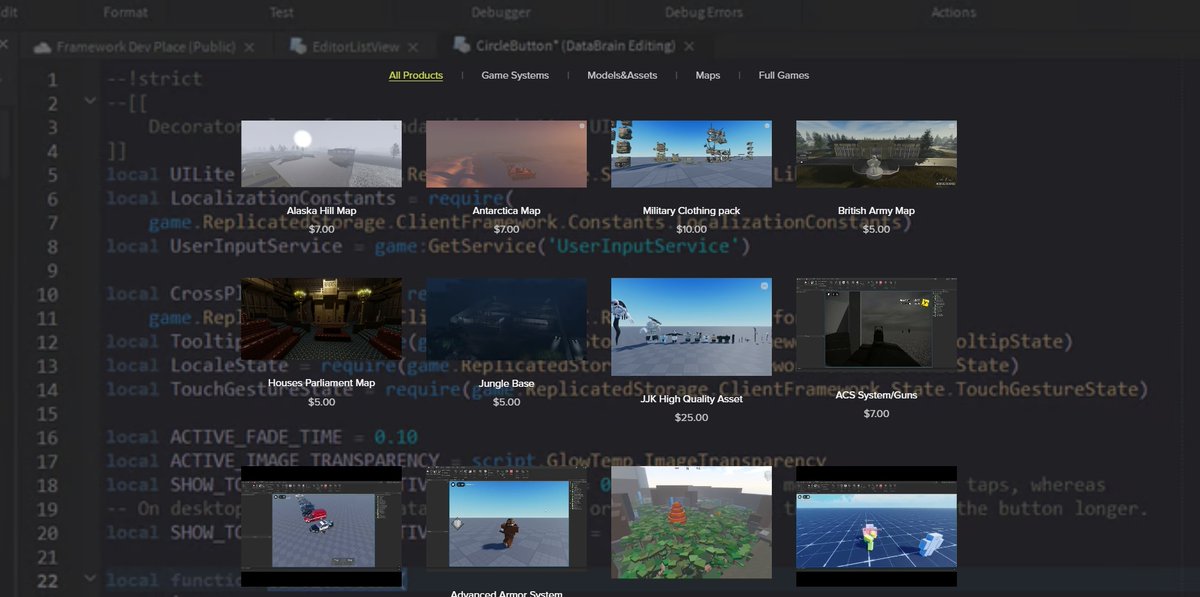
Task: Click the Alaska Hill Map title link
Action: point(321,211)
